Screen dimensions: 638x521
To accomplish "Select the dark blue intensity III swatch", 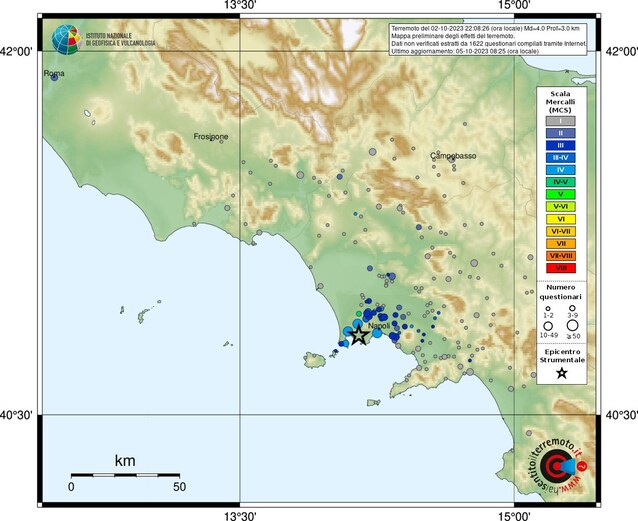I will 561,145.
